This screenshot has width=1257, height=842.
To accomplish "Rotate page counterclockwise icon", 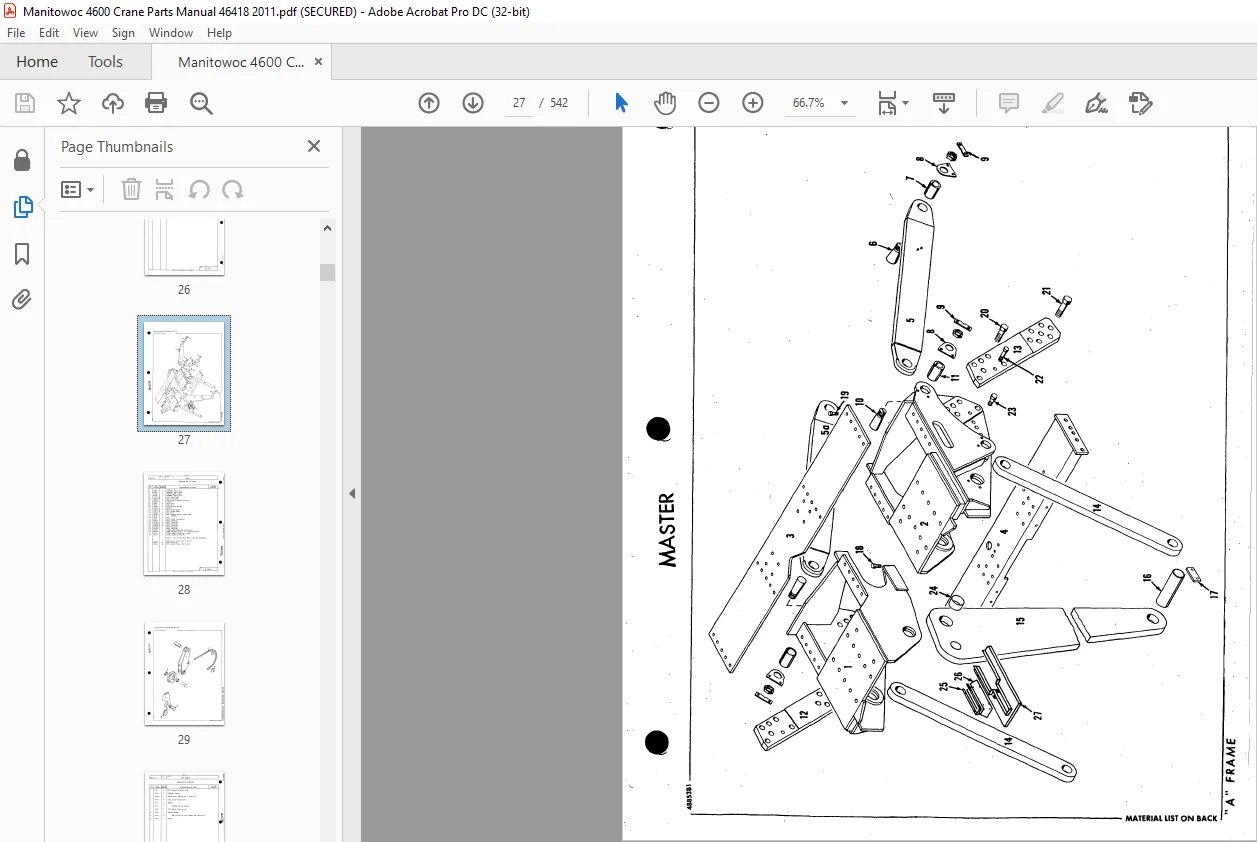I will (x=199, y=189).
